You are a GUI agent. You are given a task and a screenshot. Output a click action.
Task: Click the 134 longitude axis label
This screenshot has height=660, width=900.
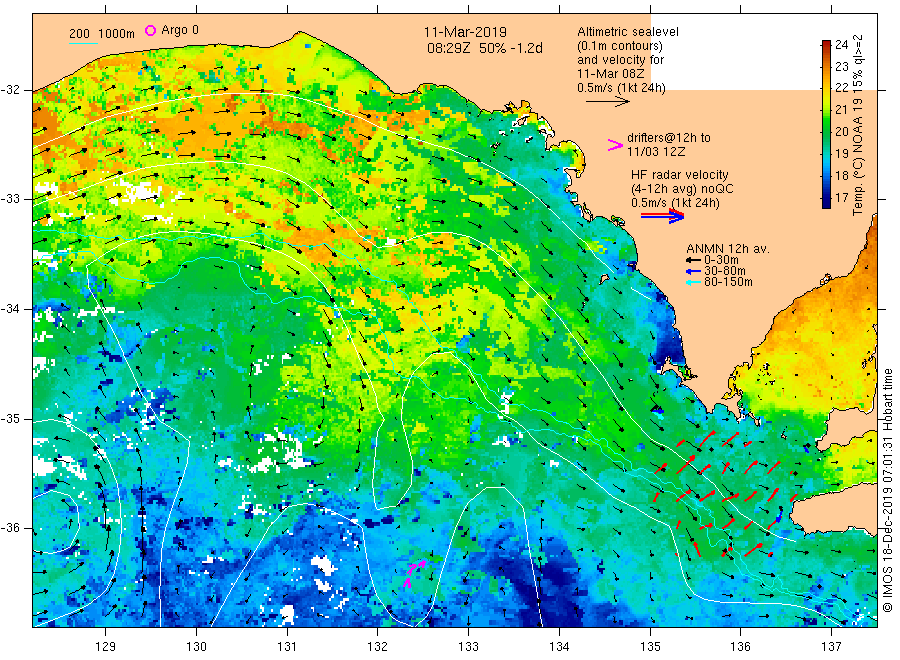coord(559,647)
